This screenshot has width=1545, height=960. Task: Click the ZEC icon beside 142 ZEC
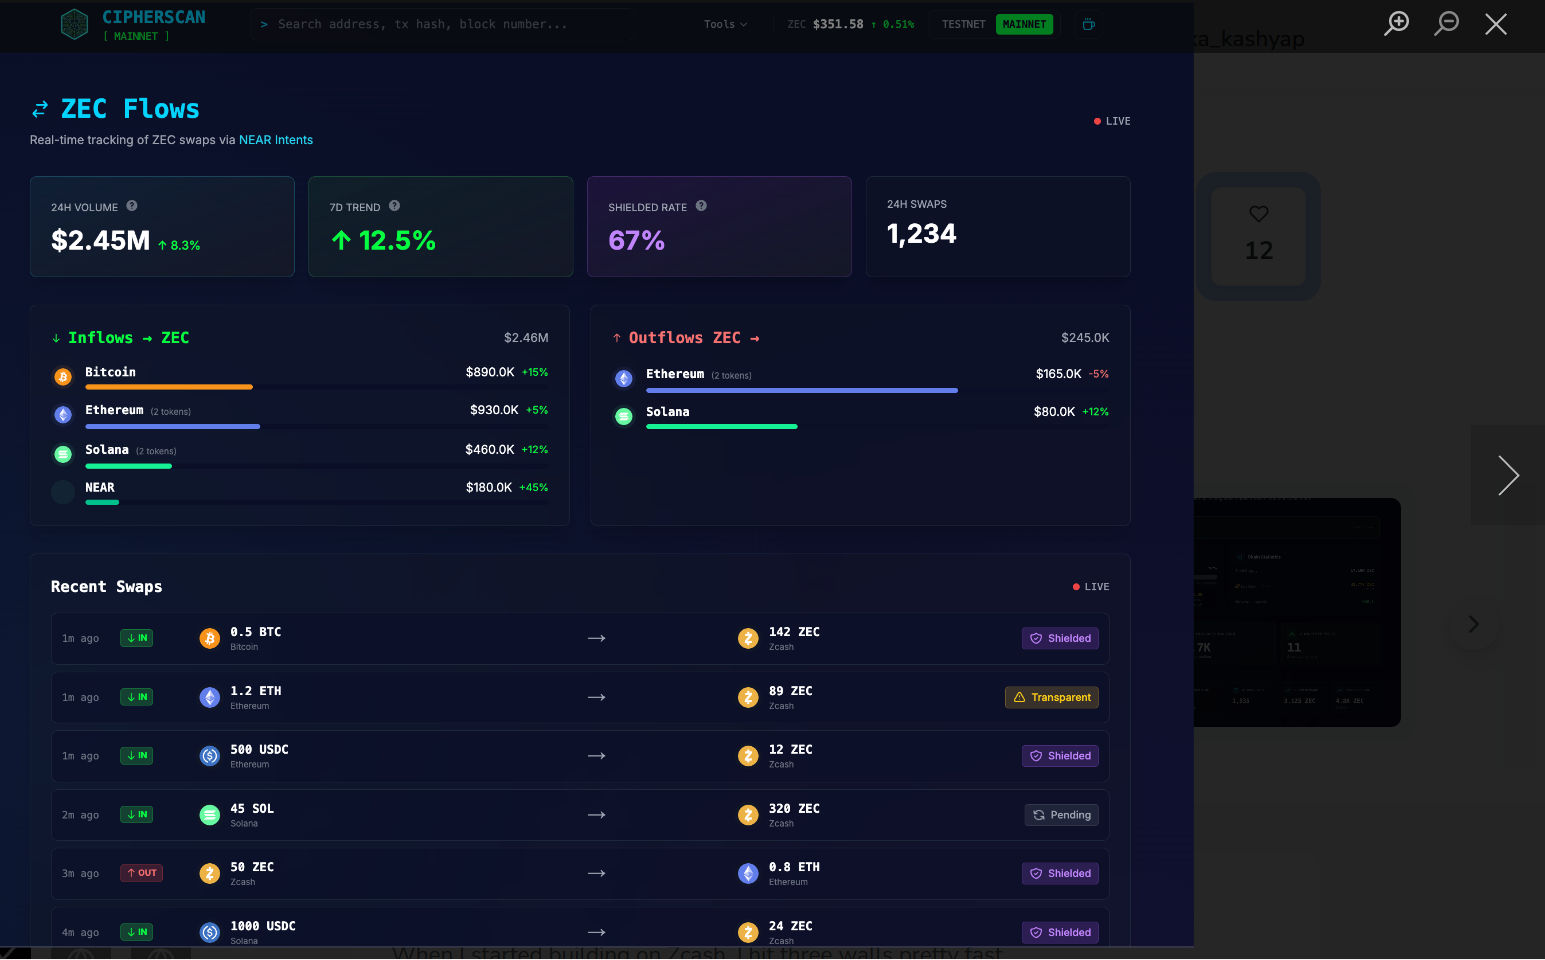tap(748, 638)
